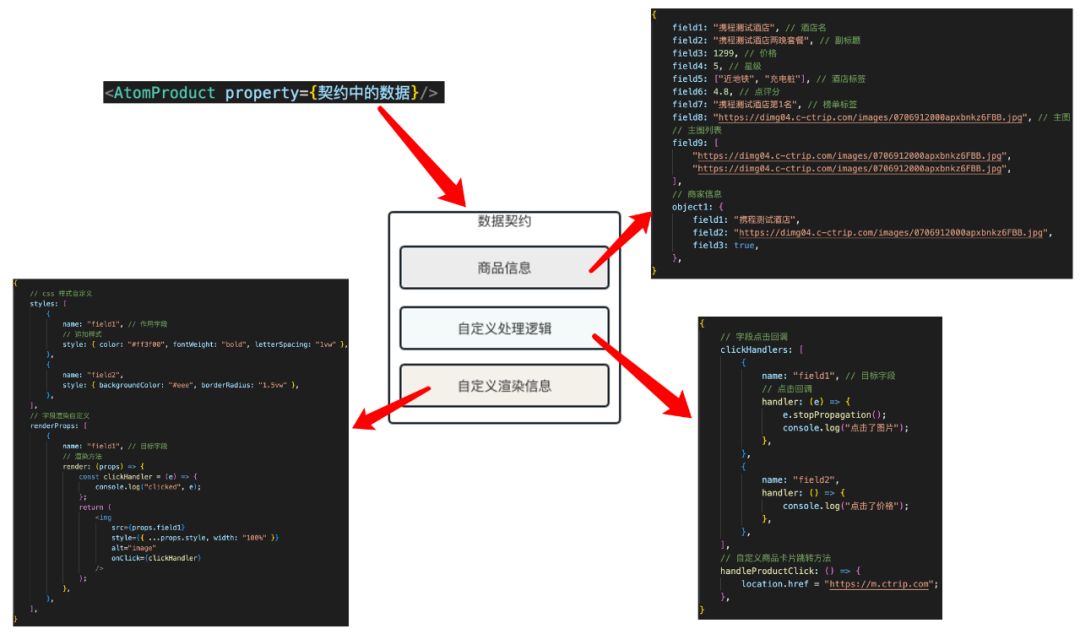The image size is (1080, 634).
Task: Open the field8 主图 image URL
Action: pyautogui.click(x=871, y=118)
